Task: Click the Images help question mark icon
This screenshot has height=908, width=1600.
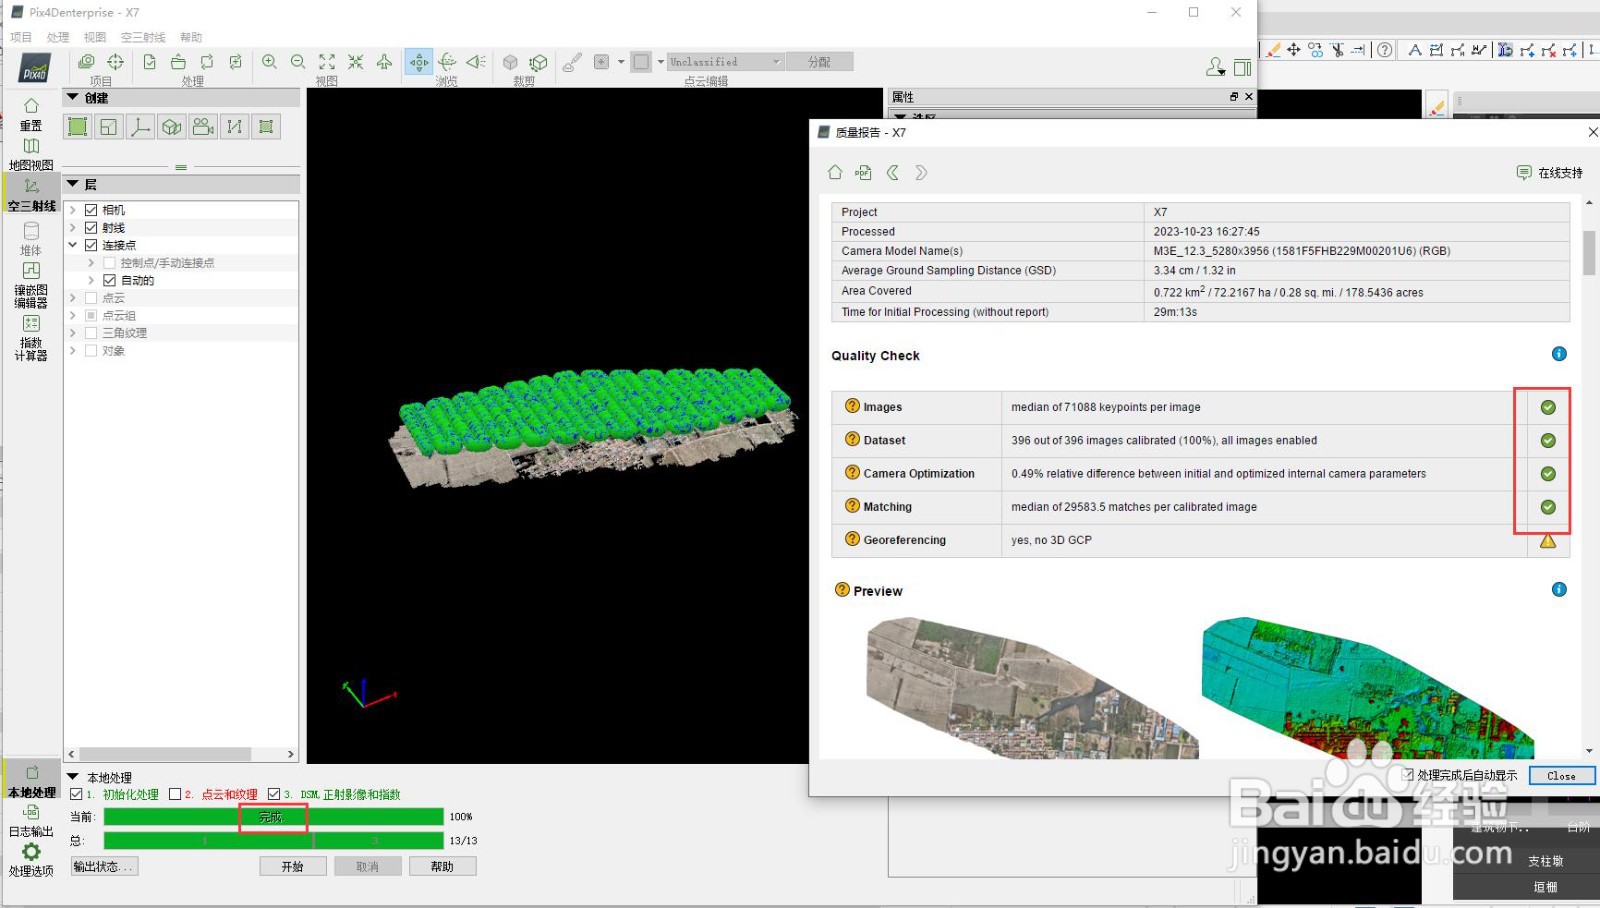Action: pyautogui.click(x=852, y=406)
